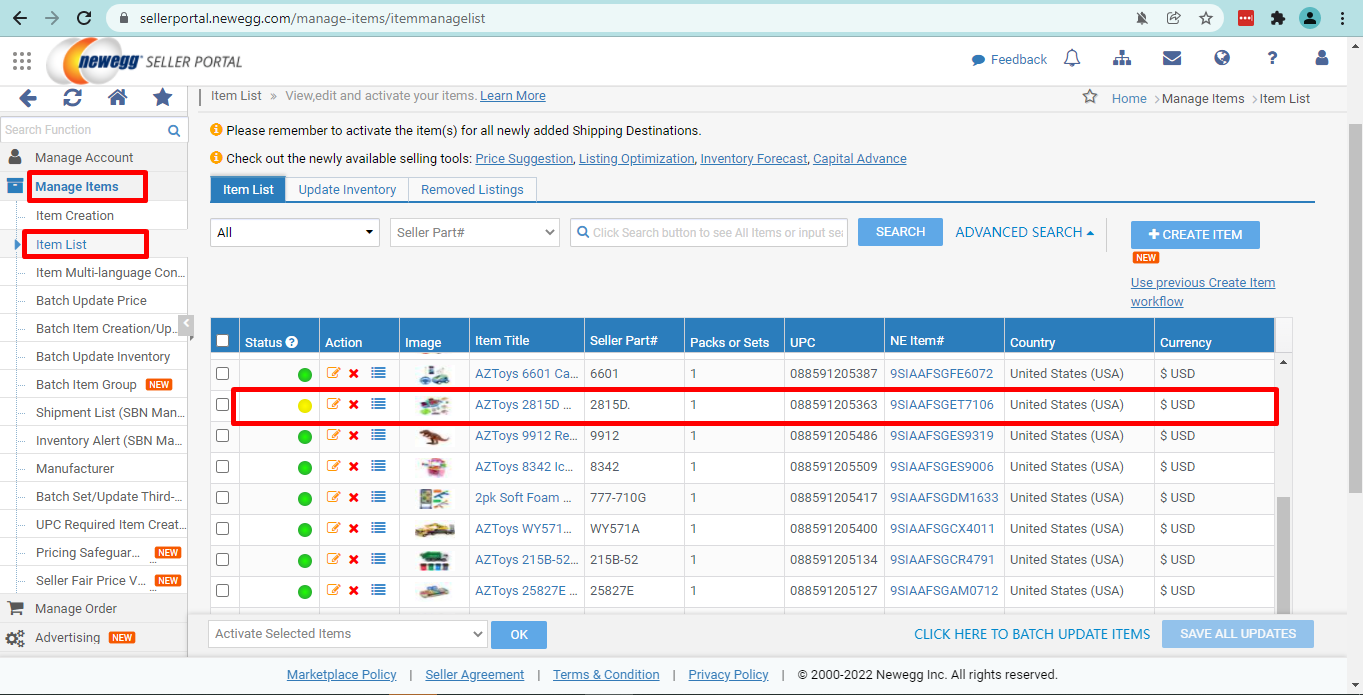Open the envelope messages icon in header

pos(1172,59)
